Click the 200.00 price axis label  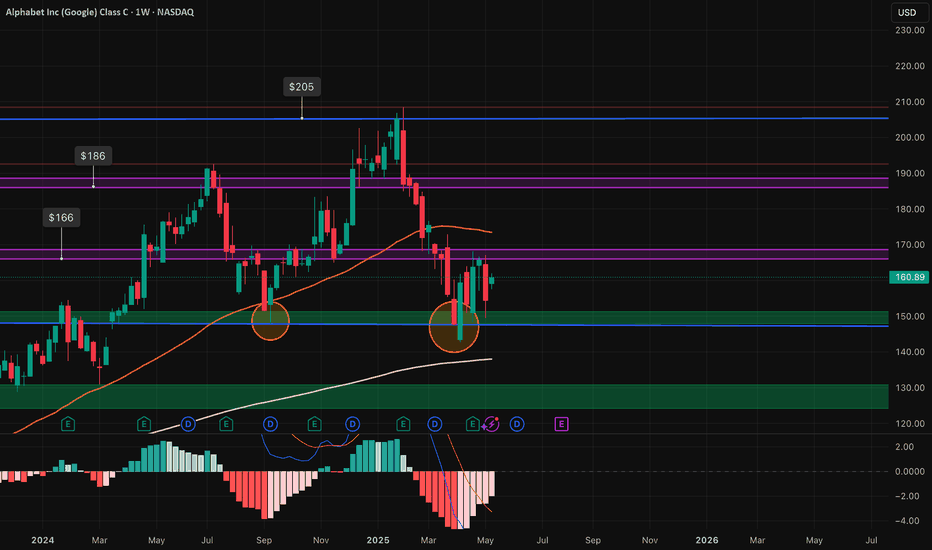click(x=909, y=137)
